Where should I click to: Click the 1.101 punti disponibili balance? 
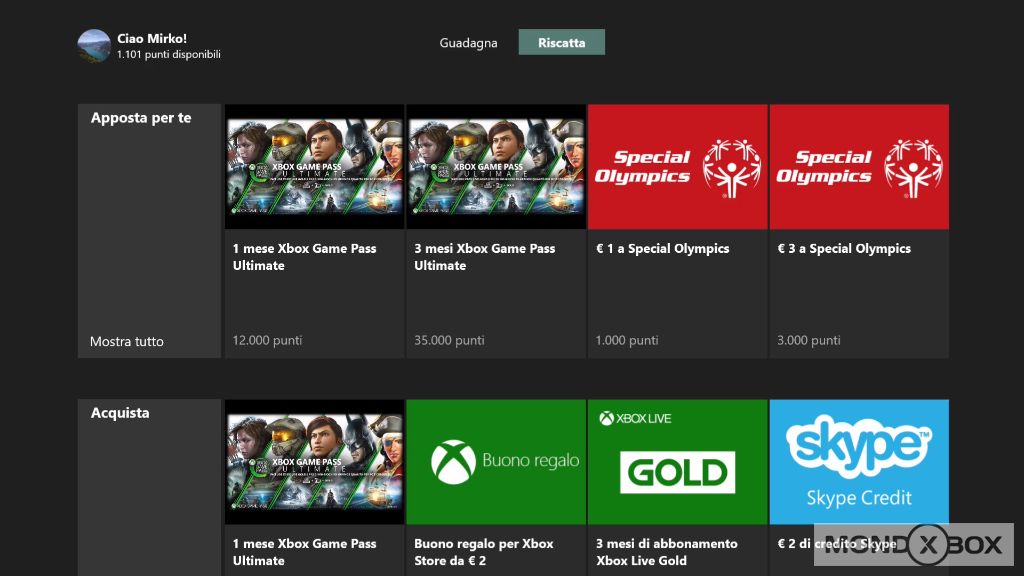(168, 55)
